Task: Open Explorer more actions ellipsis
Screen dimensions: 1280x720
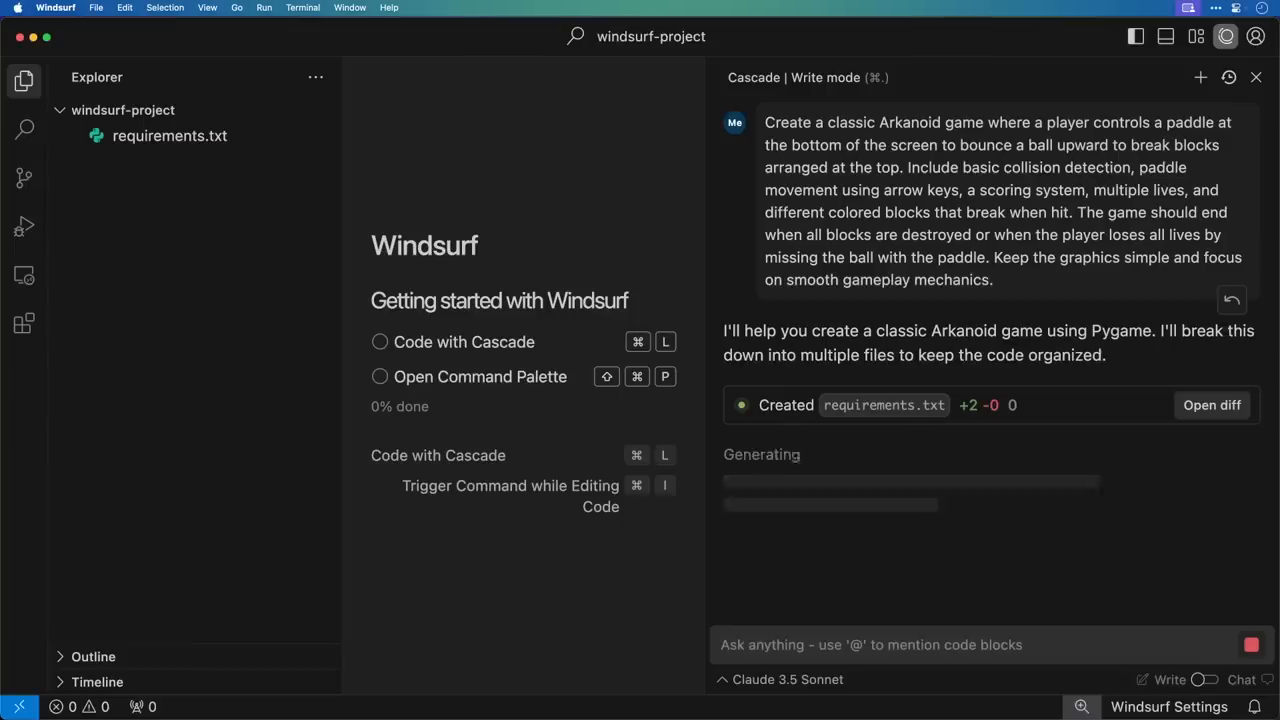Action: click(316, 77)
